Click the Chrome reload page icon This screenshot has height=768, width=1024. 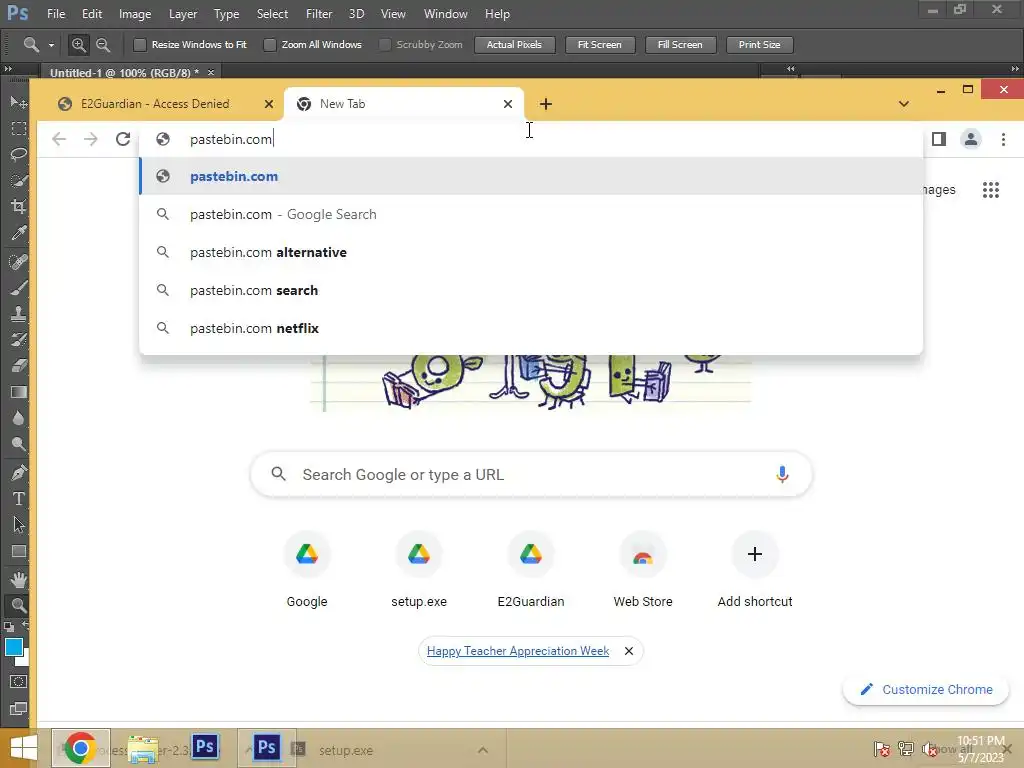[x=123, y=139]
